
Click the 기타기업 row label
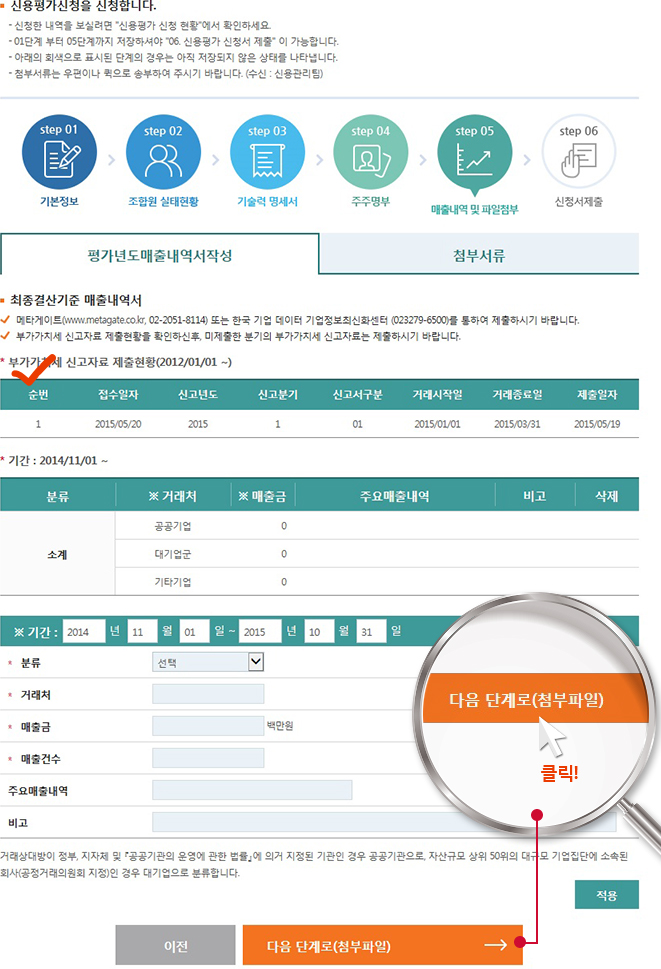pyautogui.click(x=172, y=582)
